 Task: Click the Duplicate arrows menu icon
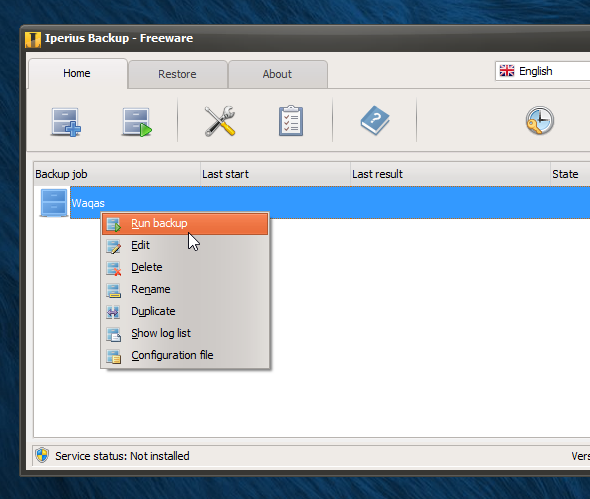(x=113, y=312)
